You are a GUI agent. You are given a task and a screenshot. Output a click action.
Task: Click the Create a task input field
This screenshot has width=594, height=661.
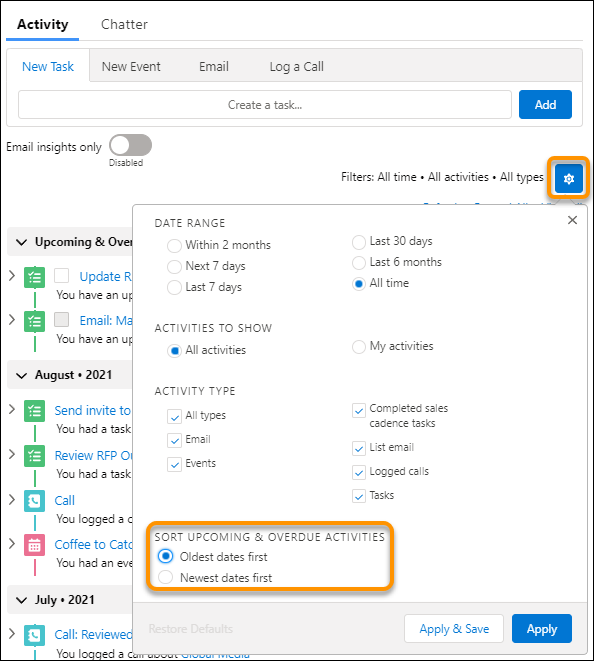pyautogui.click(x=265, y=105)
